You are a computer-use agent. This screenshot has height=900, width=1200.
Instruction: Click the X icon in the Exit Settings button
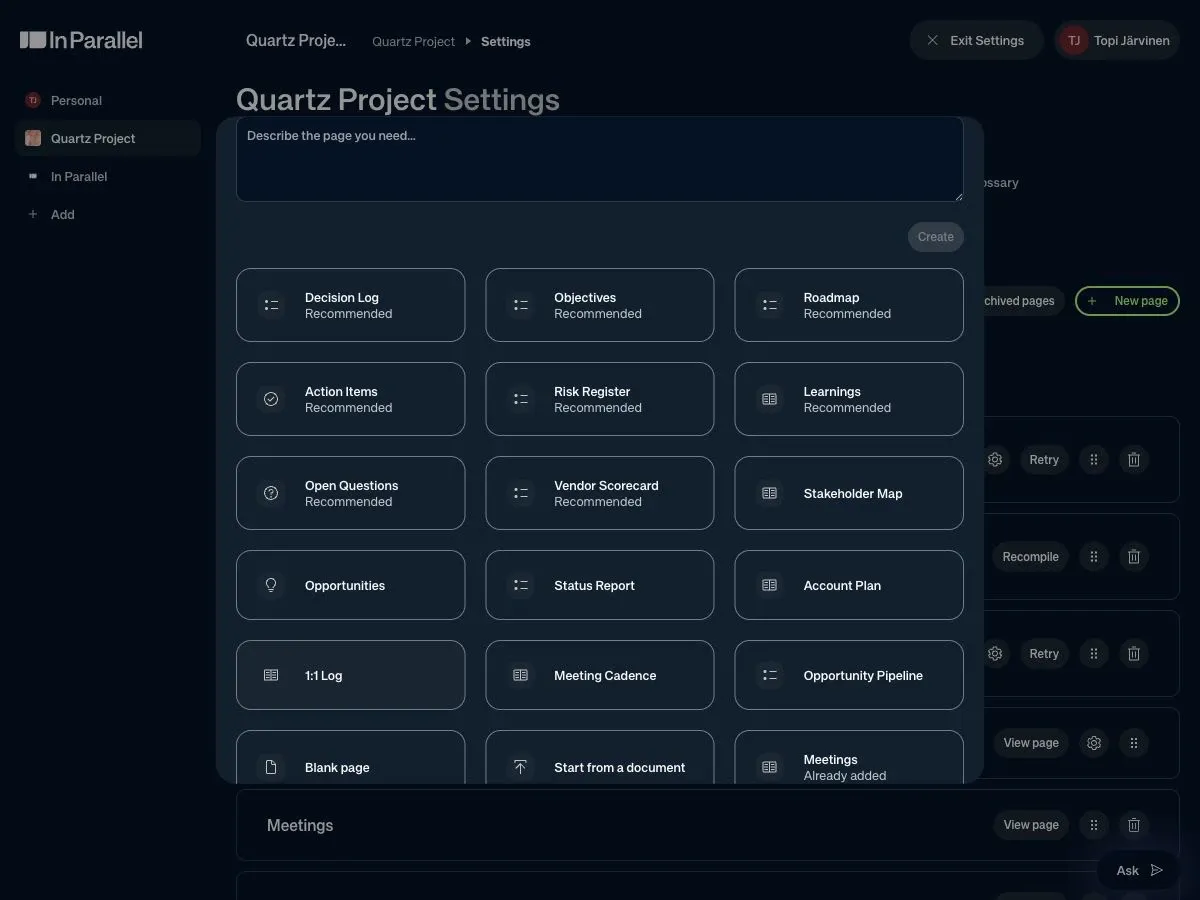932,40
